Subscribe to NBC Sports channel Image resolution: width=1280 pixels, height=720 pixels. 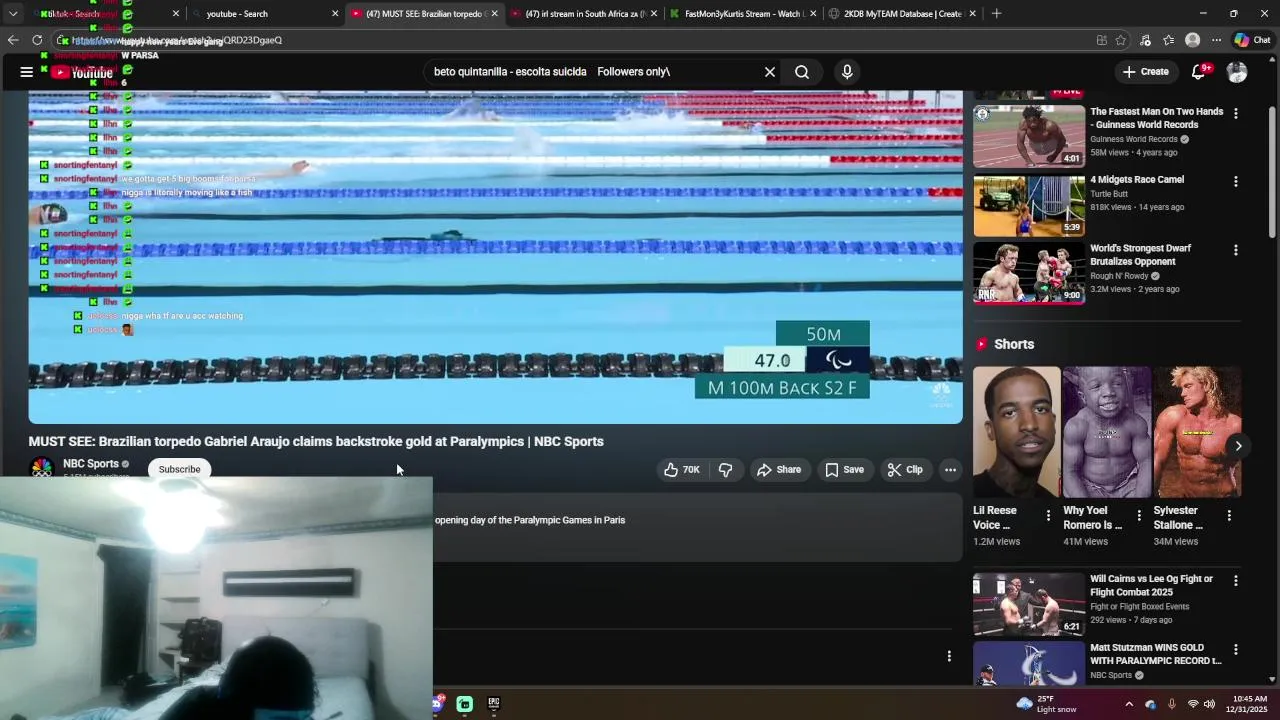[179, 469]
